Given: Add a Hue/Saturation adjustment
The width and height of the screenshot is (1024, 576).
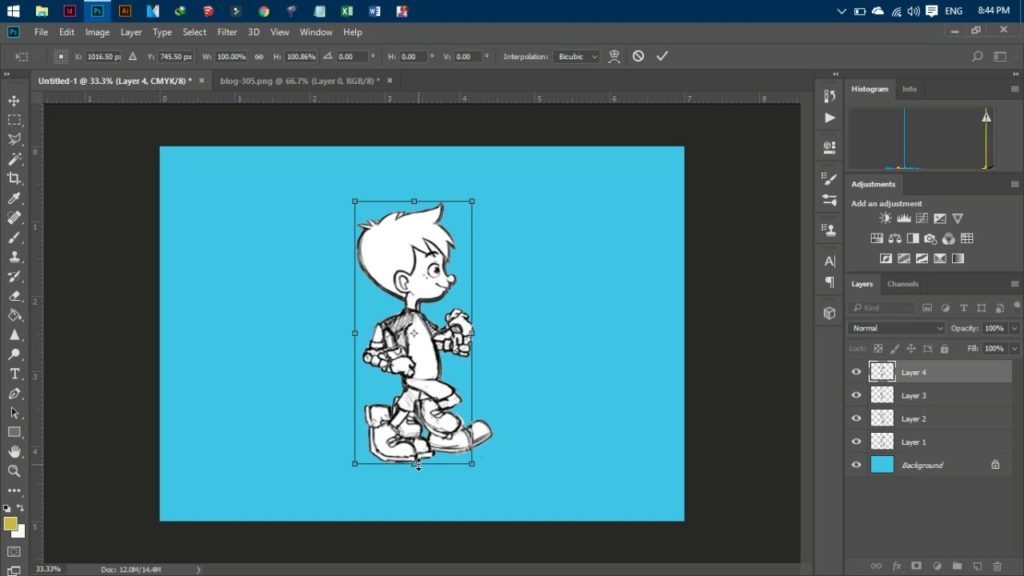Looking at the screenshot, I should coord(877,238).
